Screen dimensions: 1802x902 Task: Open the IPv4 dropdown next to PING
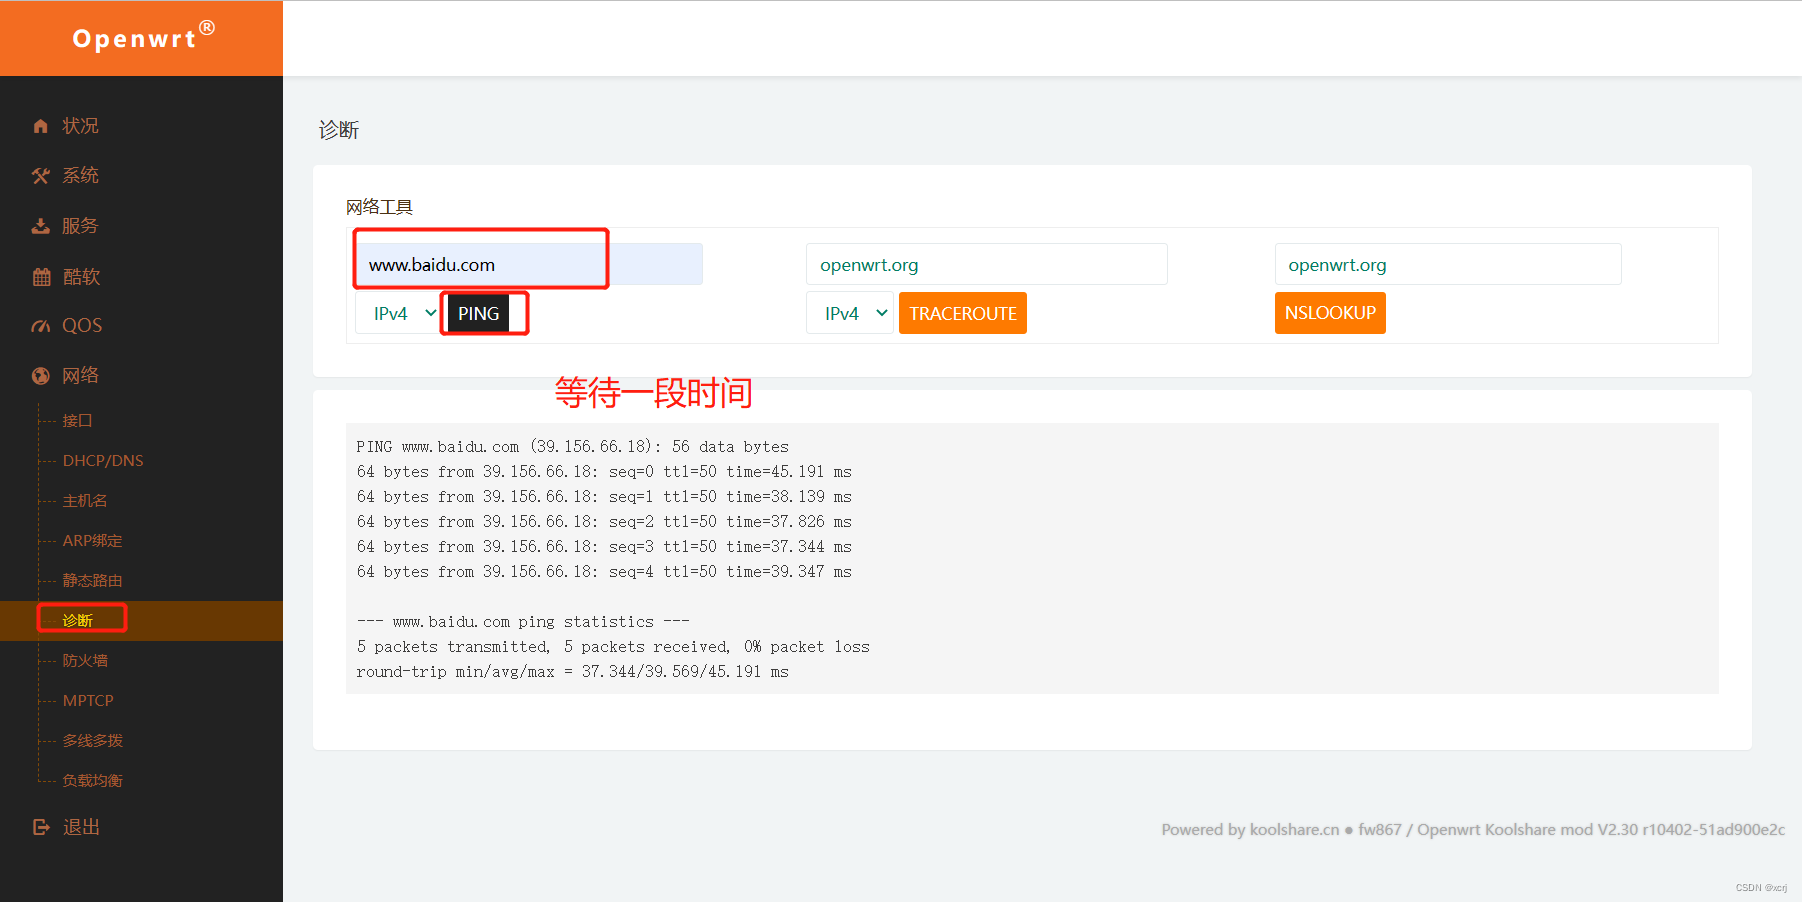(400, 314)
